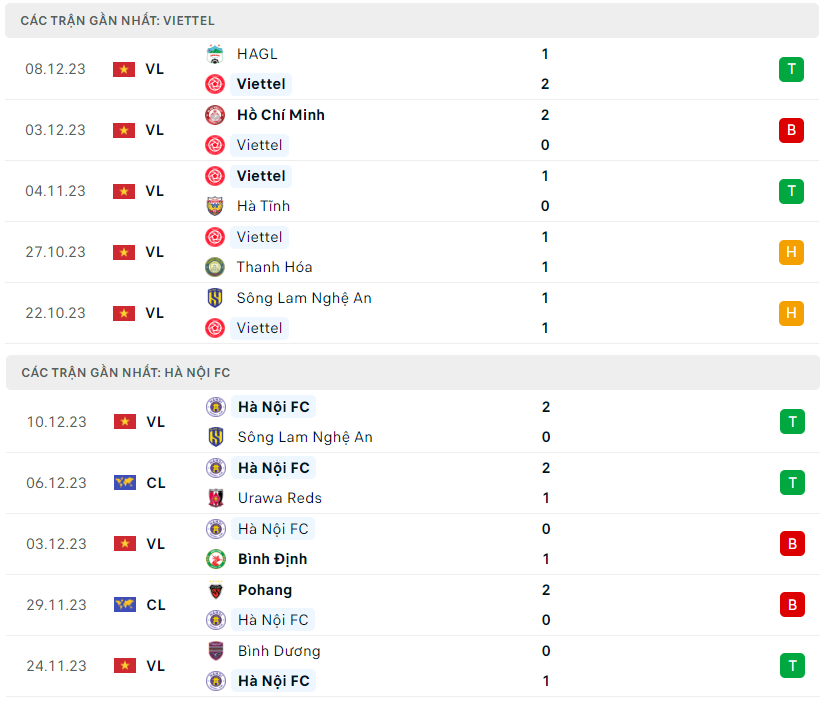Click the HAGL club logo

pyautogui.click(x=215, y=54)
